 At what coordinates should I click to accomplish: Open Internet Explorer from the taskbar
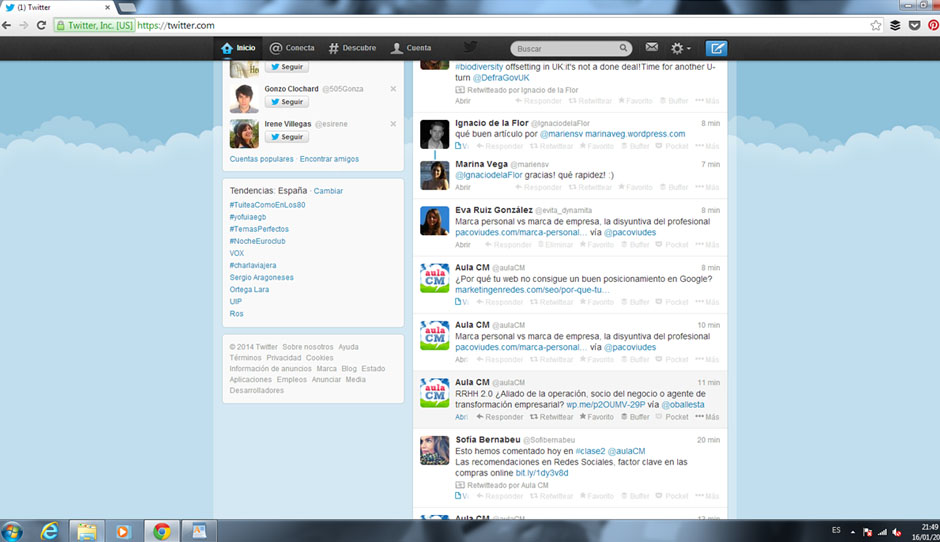coord(49,530)
